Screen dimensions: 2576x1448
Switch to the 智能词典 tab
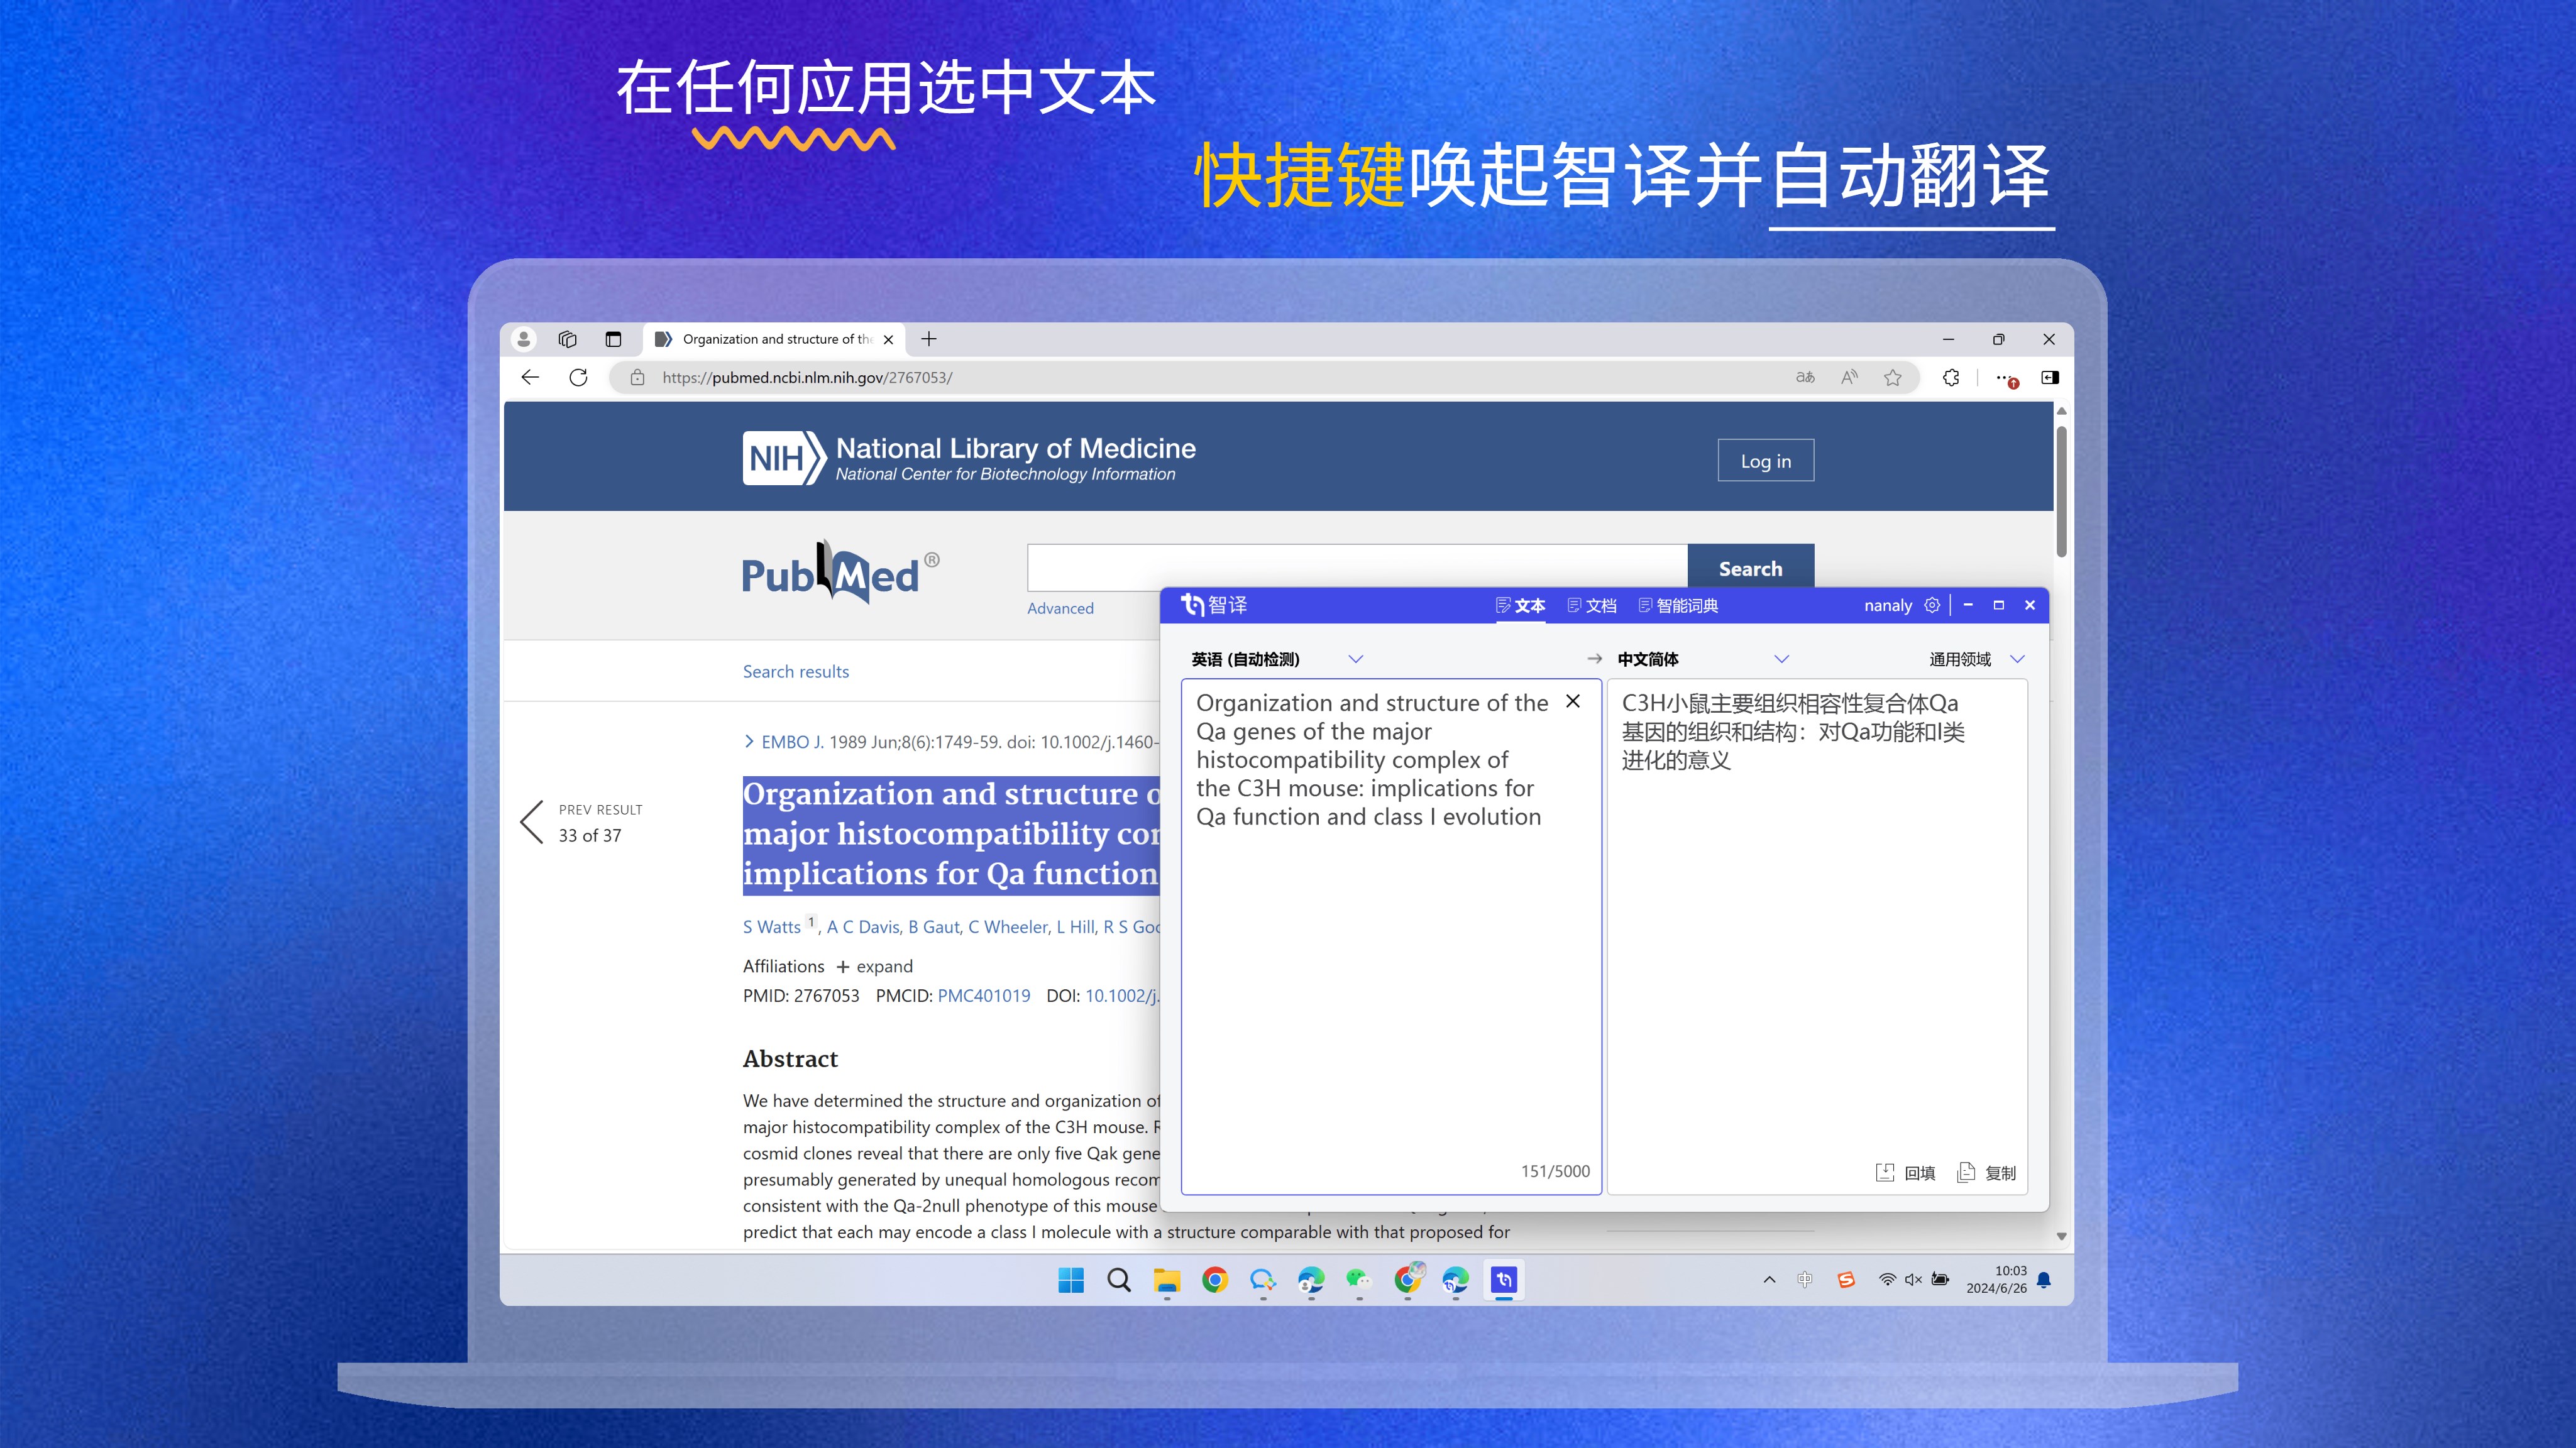pyautogui.click(x=1678, y=606)
